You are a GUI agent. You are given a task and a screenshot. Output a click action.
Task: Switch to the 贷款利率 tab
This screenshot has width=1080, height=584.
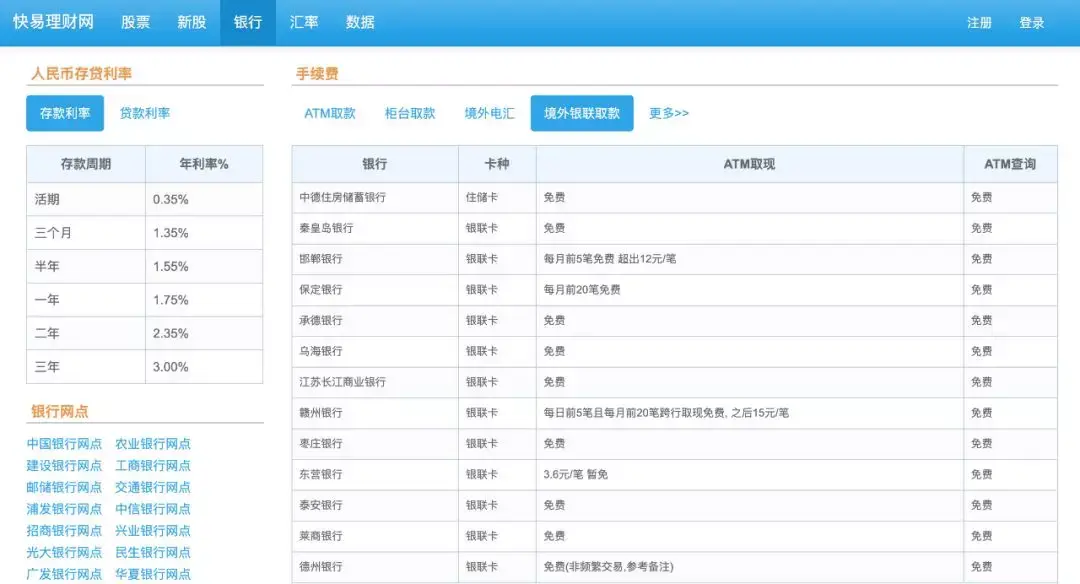coord(145,113)
